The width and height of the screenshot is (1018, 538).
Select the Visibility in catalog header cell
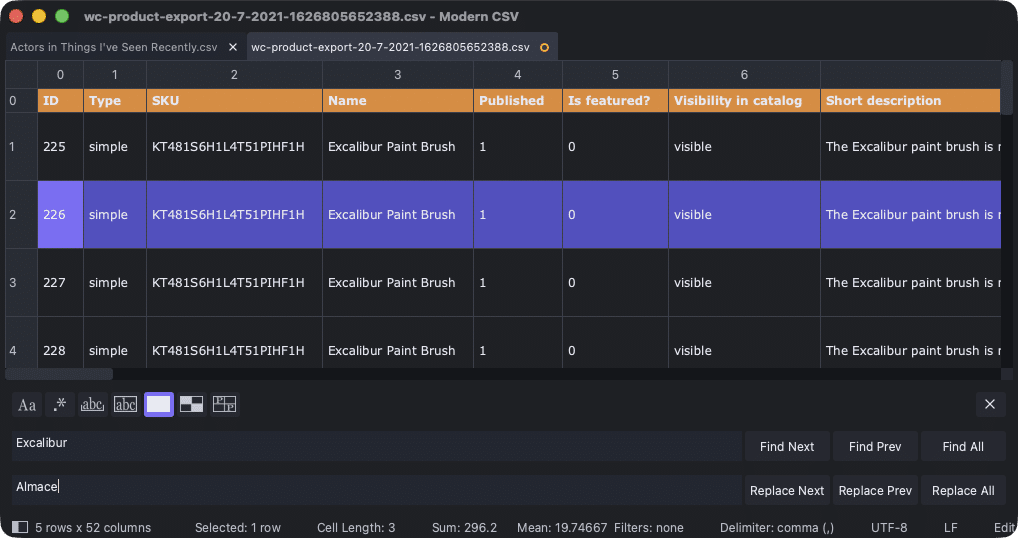pyautogui.click(x=745, y=101)
